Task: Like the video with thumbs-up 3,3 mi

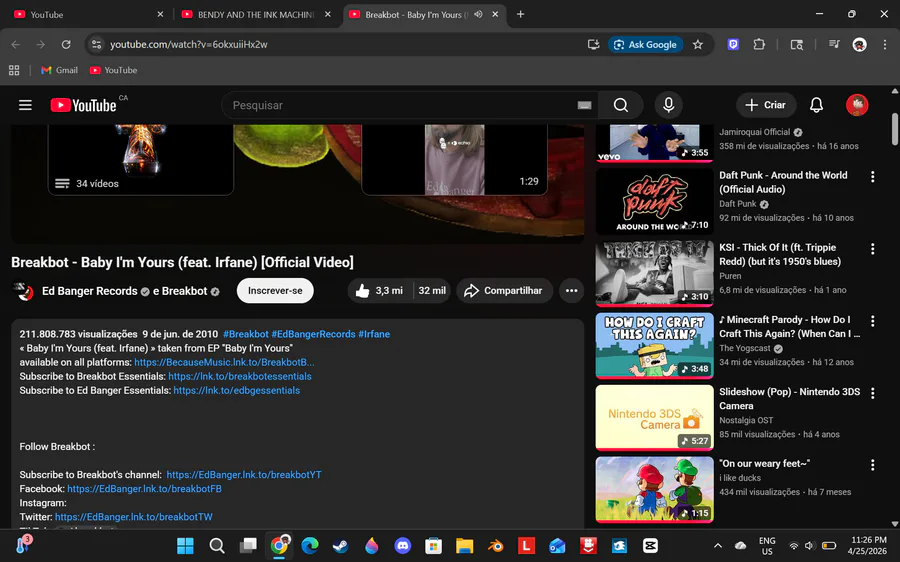Action: (x=379, y=290)
